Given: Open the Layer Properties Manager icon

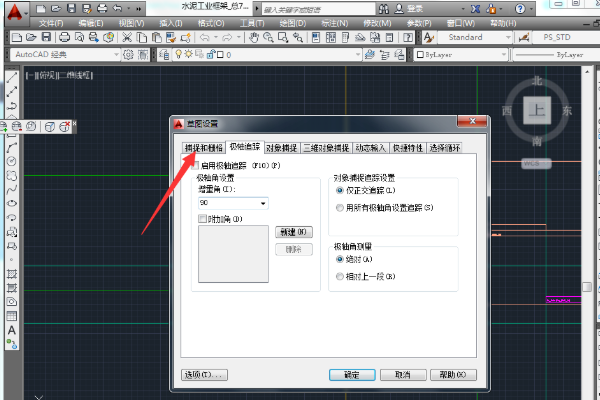Looking at the screenshot, I should pyautogui.click(x=164, y=55).
